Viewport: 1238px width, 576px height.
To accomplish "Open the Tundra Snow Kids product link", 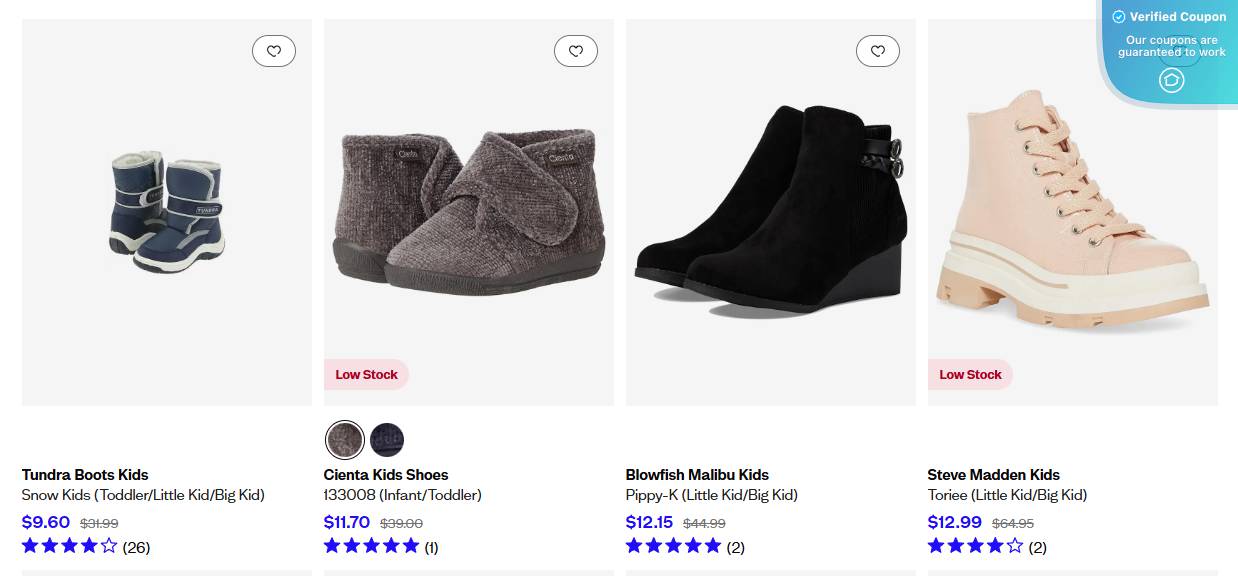I will tap(143, 495).
